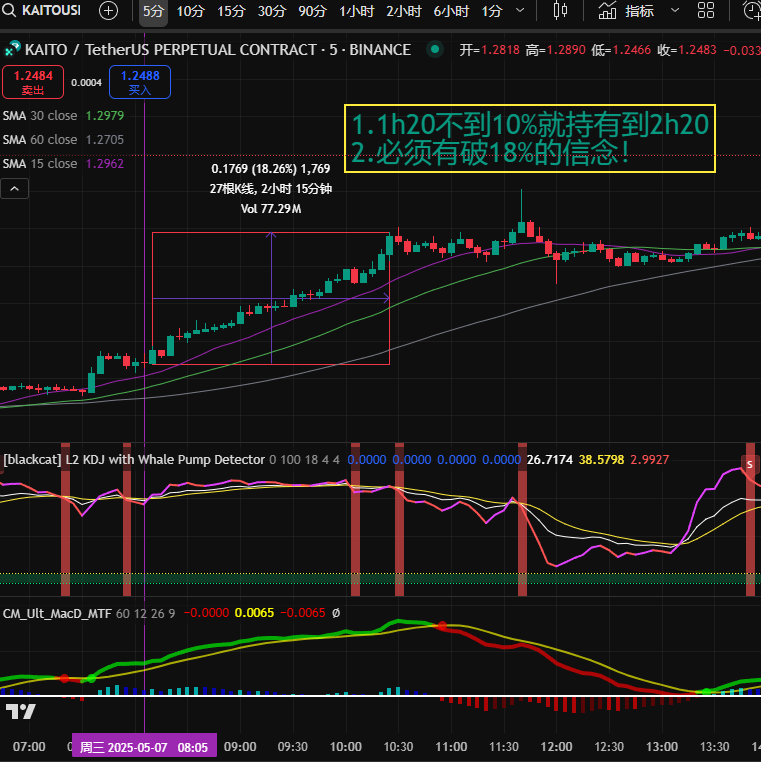761x762 pixels.
Task: Click the alert clock icon
Action: [x=751, y=10]
